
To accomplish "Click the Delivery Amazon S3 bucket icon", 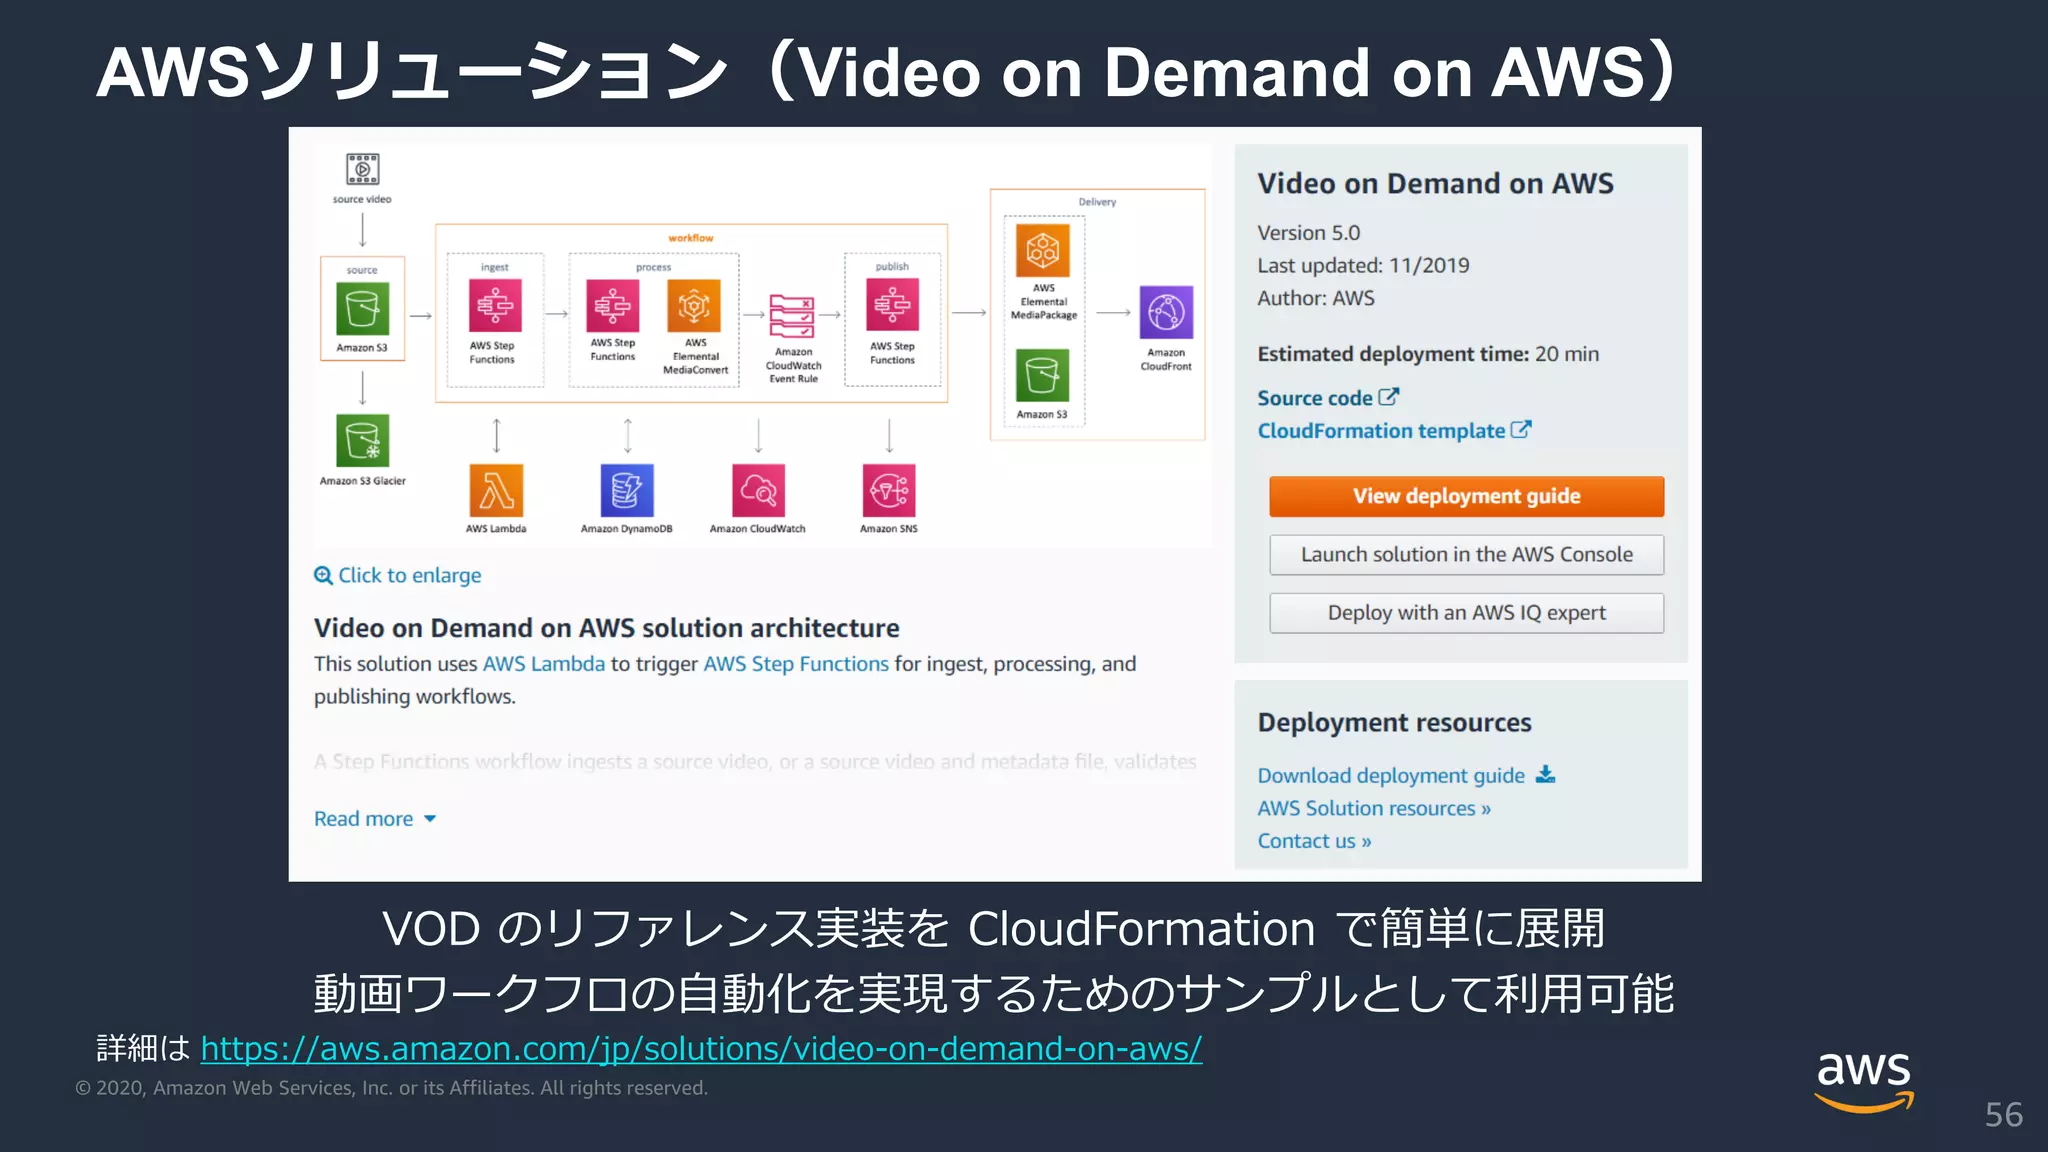I will pyautogui.click(x=1042, y=375).
